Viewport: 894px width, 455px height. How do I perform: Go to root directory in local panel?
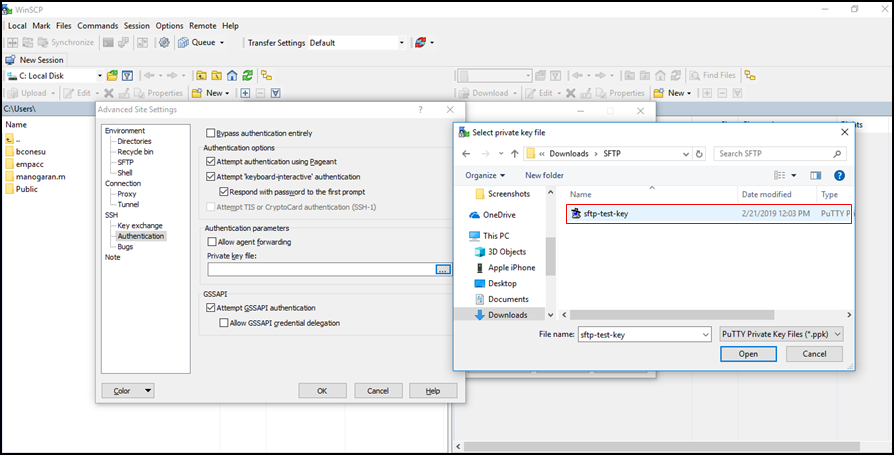coord(217,75)
